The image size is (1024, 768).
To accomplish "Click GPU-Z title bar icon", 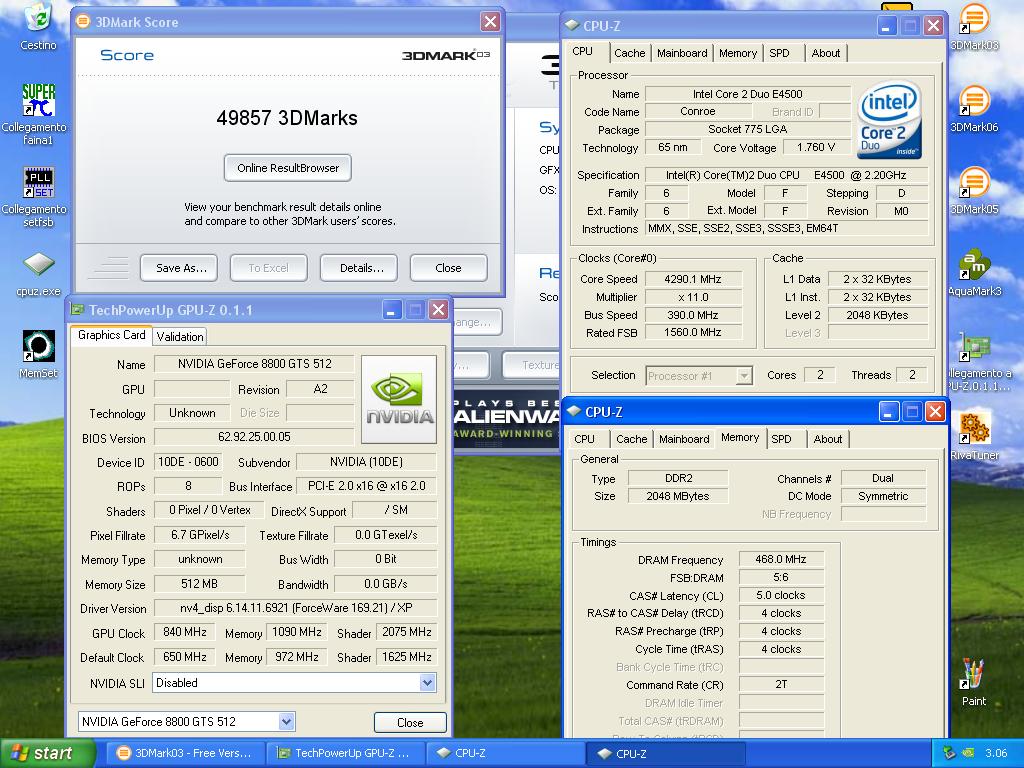I will pos(78,310).
